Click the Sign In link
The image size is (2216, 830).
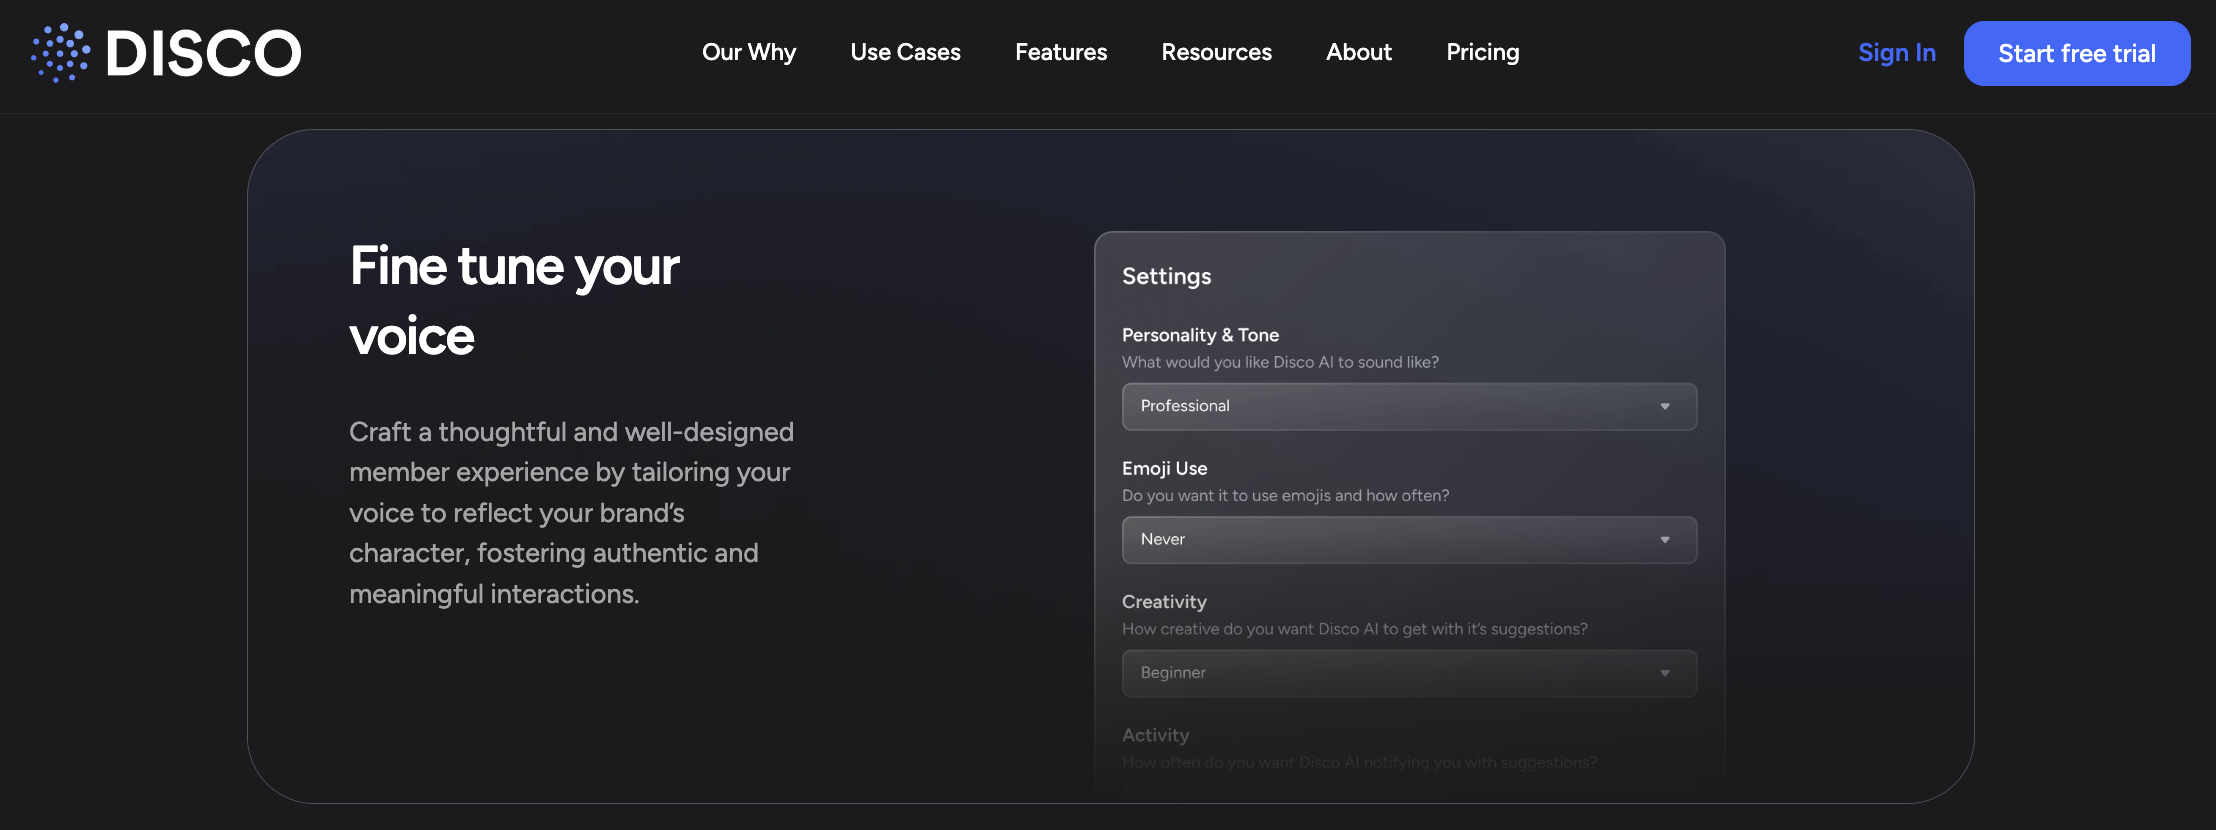(x=1897, y=53)
